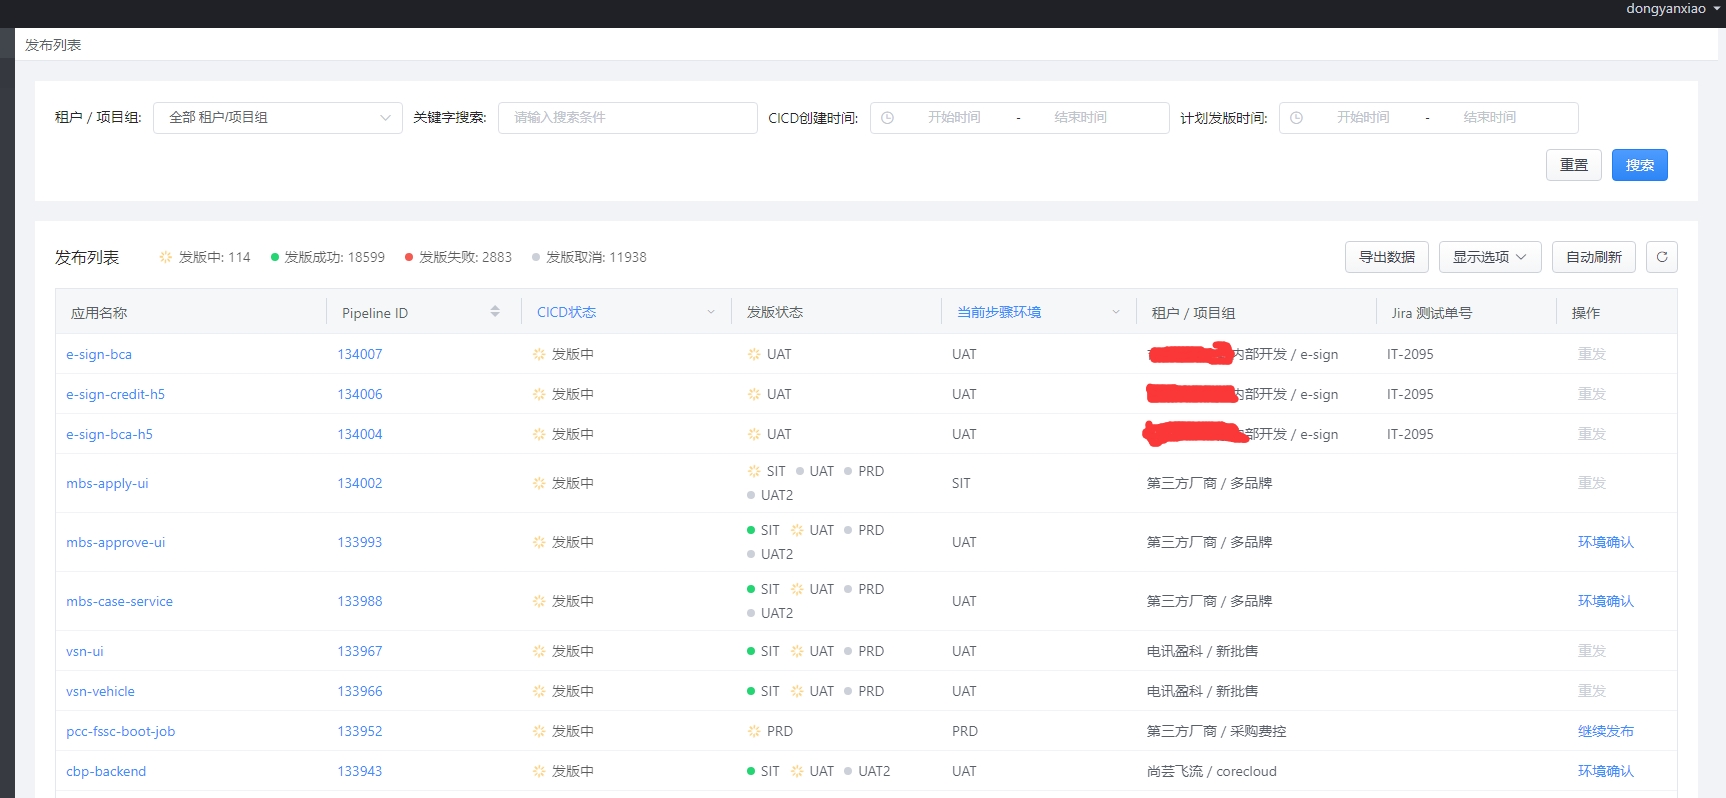Click IT-2095 cell in e-sign-bca row
Screen dimensions: 1726x798
point(1410,354)
